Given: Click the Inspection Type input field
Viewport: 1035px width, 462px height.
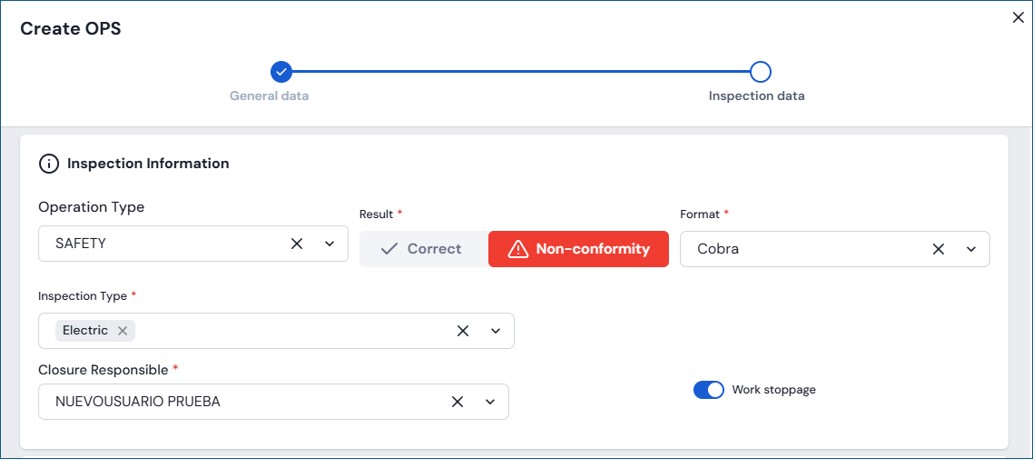Looking at the screenshot, I should [x=290, y=331].
